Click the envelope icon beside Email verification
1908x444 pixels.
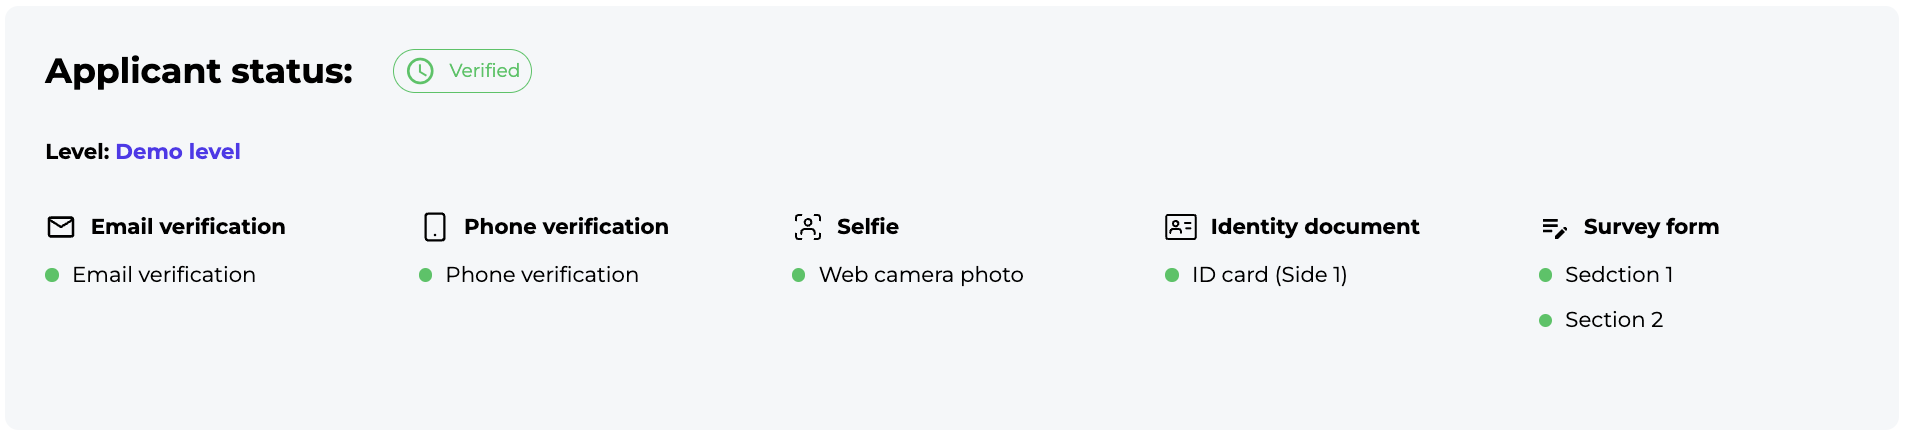[61, 227]
